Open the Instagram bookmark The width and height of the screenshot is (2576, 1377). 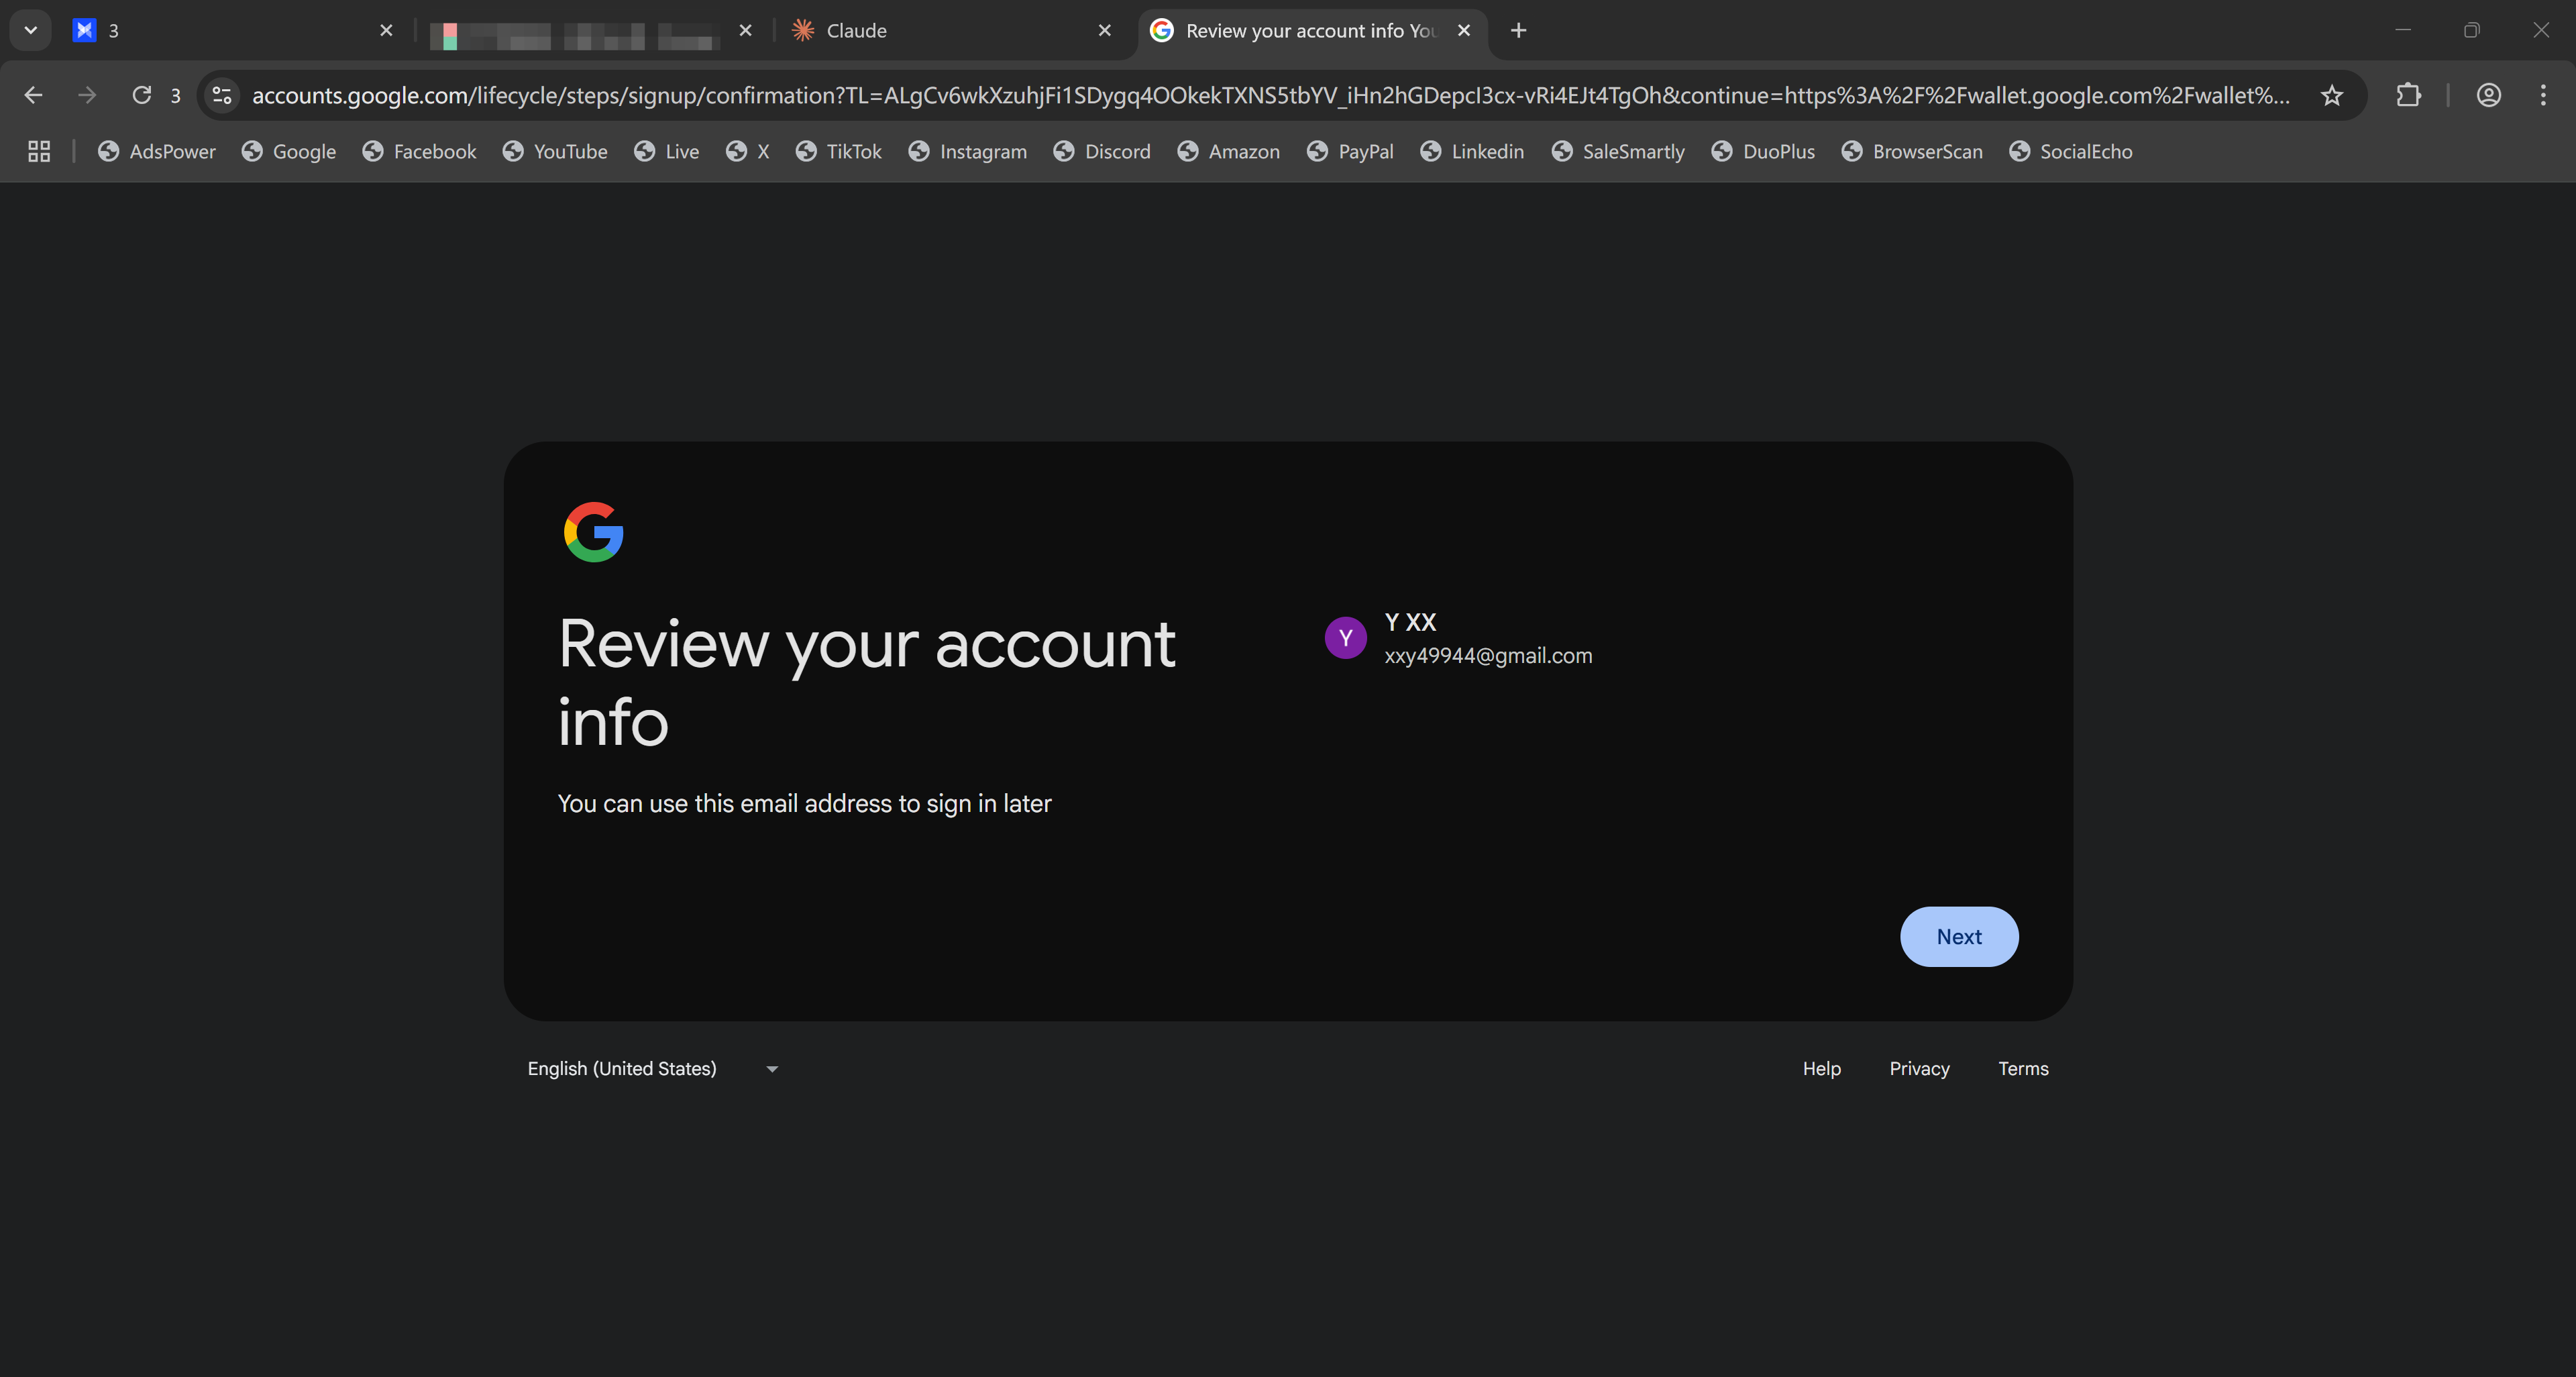[968, 151]
